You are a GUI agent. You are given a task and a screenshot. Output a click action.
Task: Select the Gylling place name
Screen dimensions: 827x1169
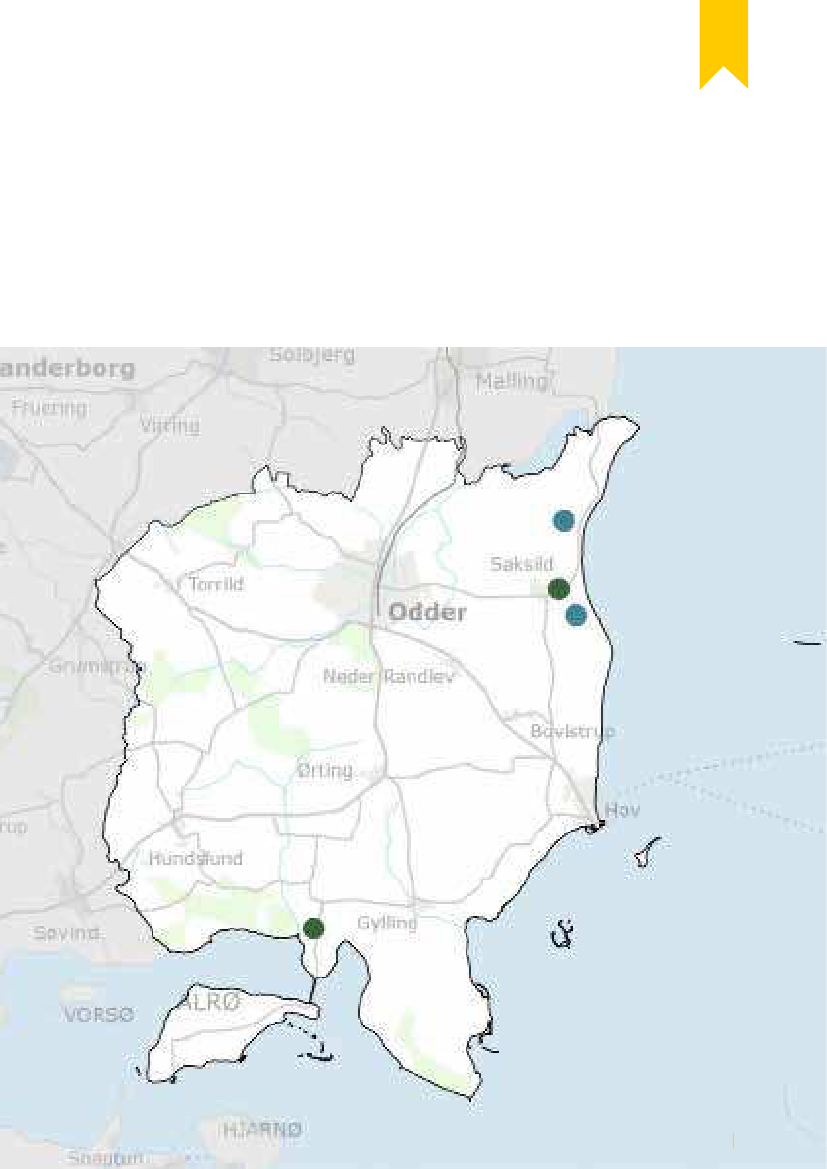tap(387, 922)
